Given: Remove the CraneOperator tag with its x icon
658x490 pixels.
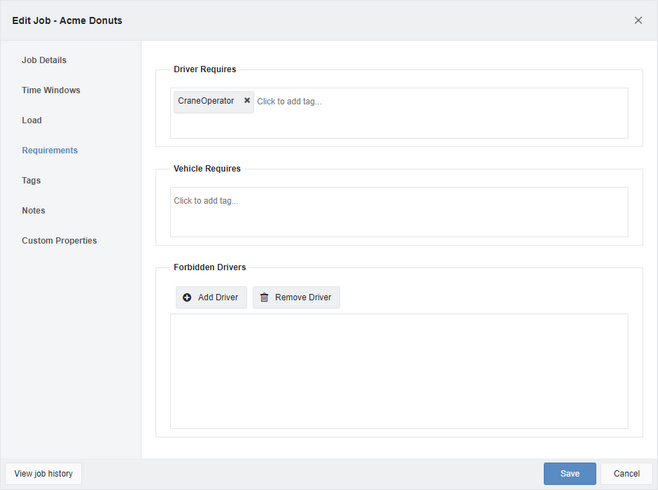Looking at the screenshot, I should 247,101.
